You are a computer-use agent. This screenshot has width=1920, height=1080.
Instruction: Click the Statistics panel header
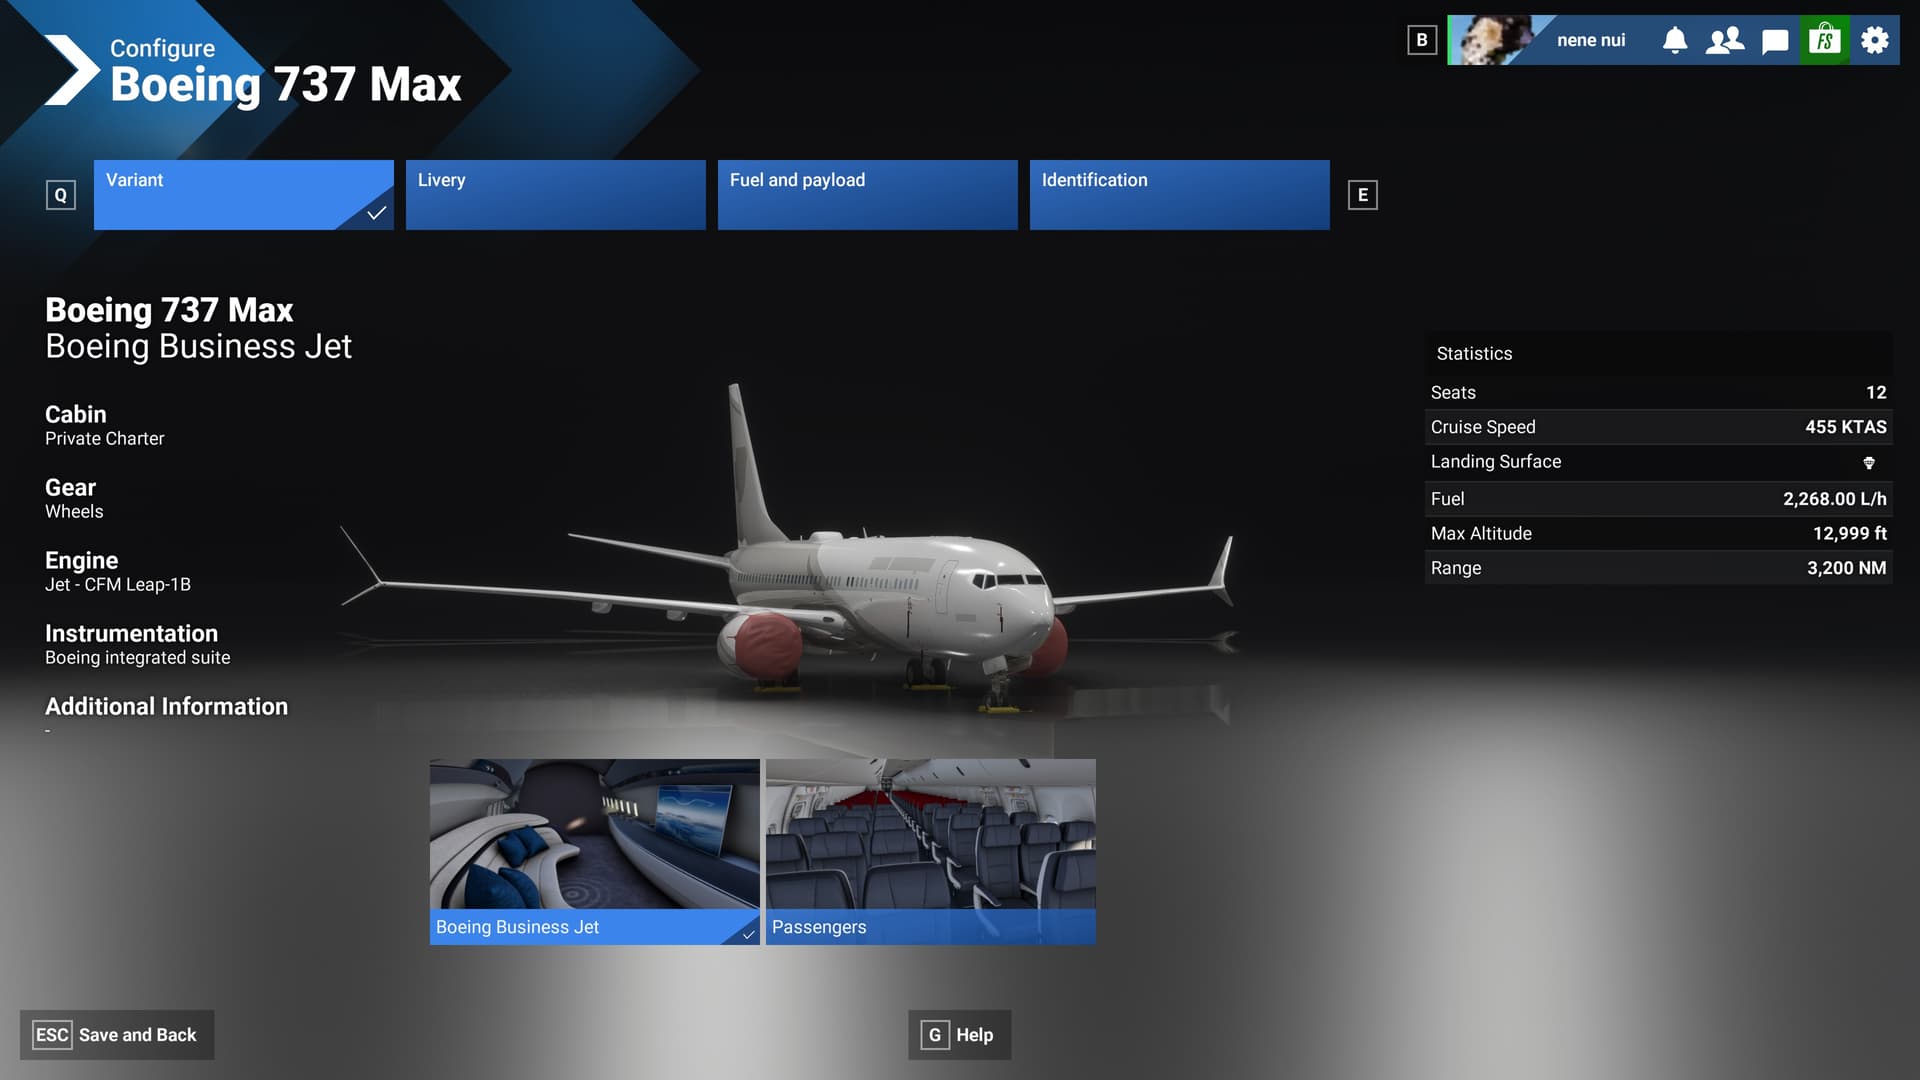point(1659,354)
